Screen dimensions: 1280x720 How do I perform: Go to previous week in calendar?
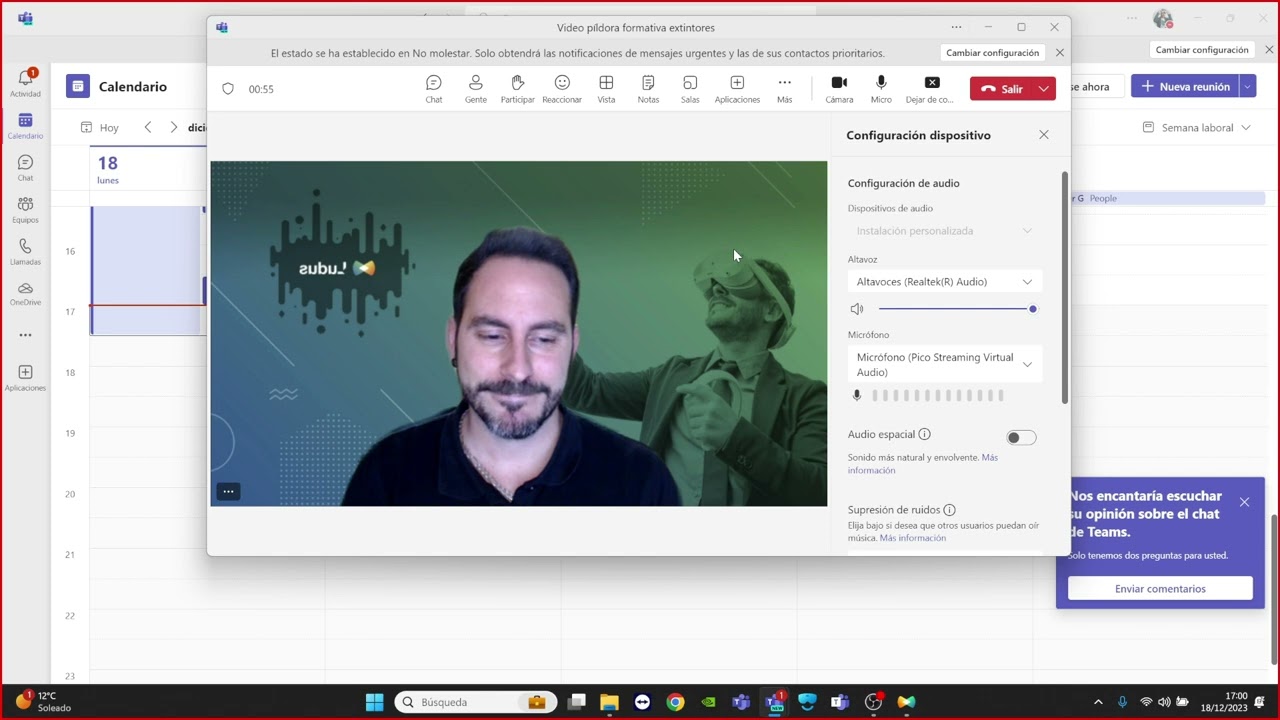coord(148,127)
